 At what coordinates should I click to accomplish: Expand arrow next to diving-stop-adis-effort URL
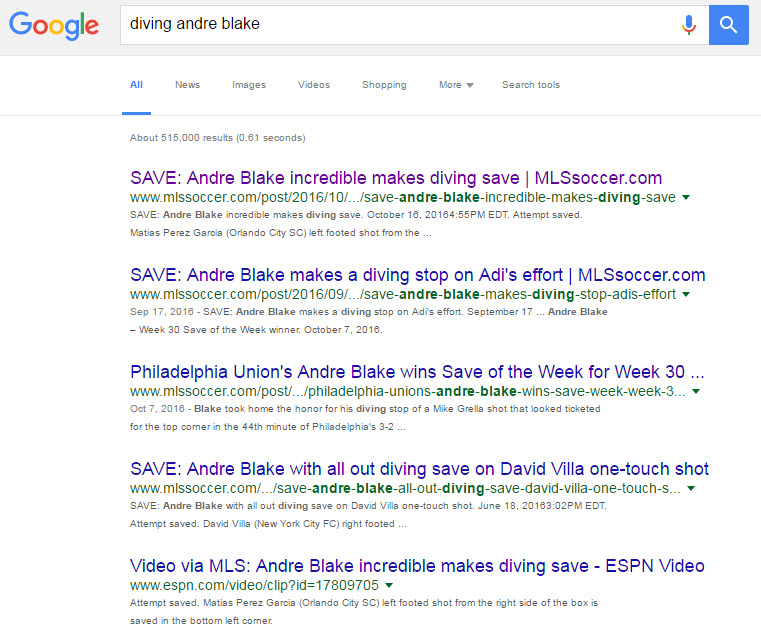[686, 295]
